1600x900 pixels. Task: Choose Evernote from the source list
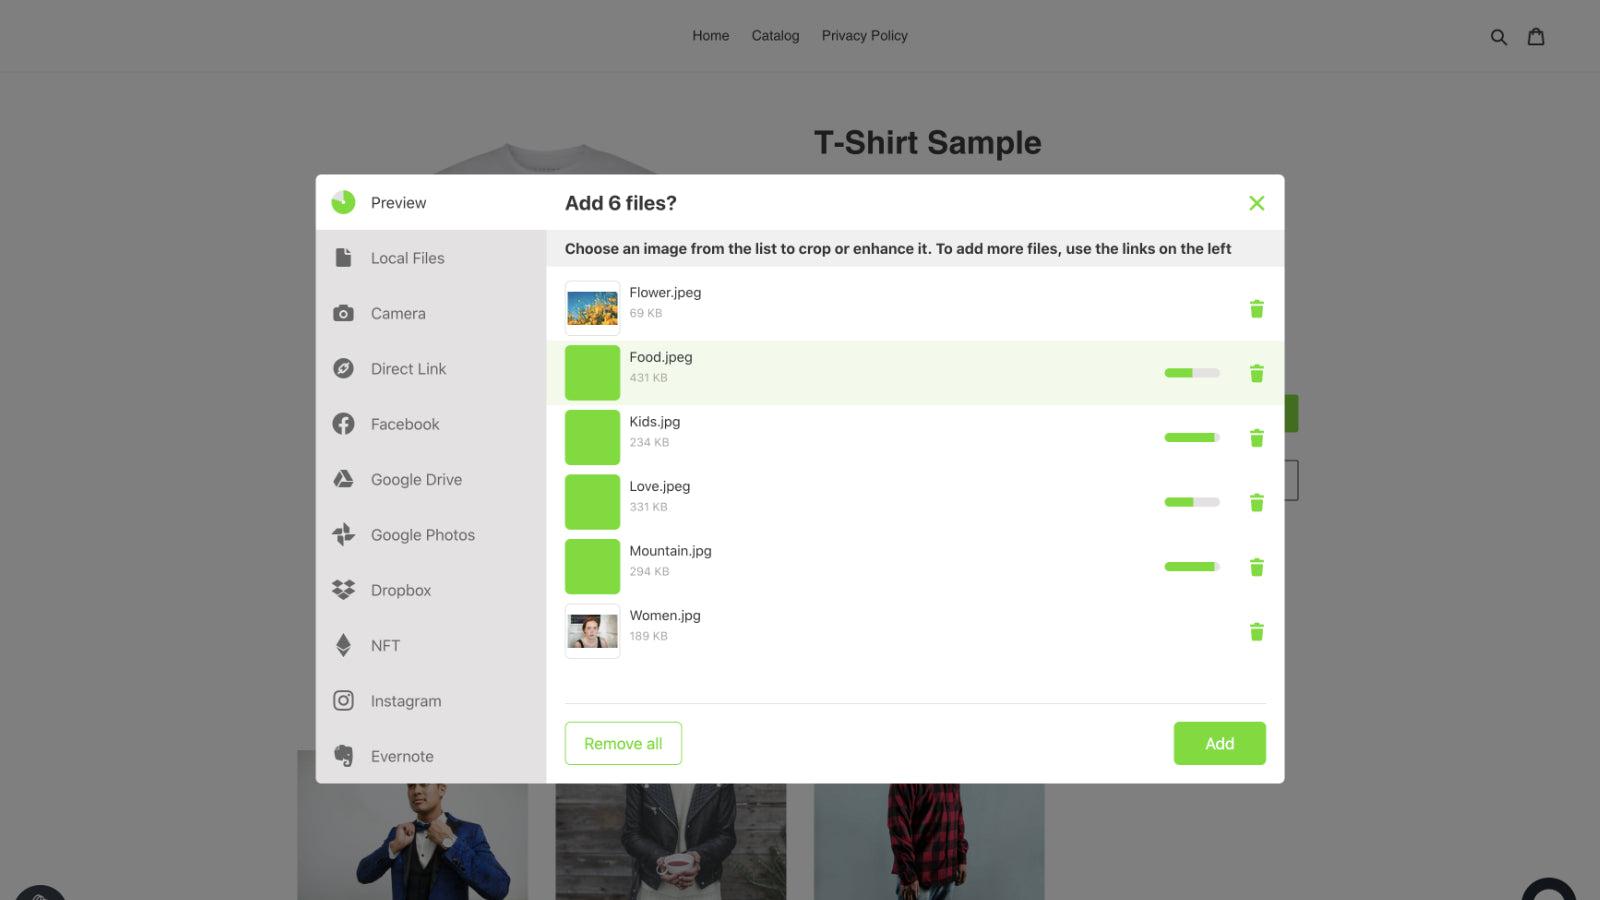click(402, 756)
